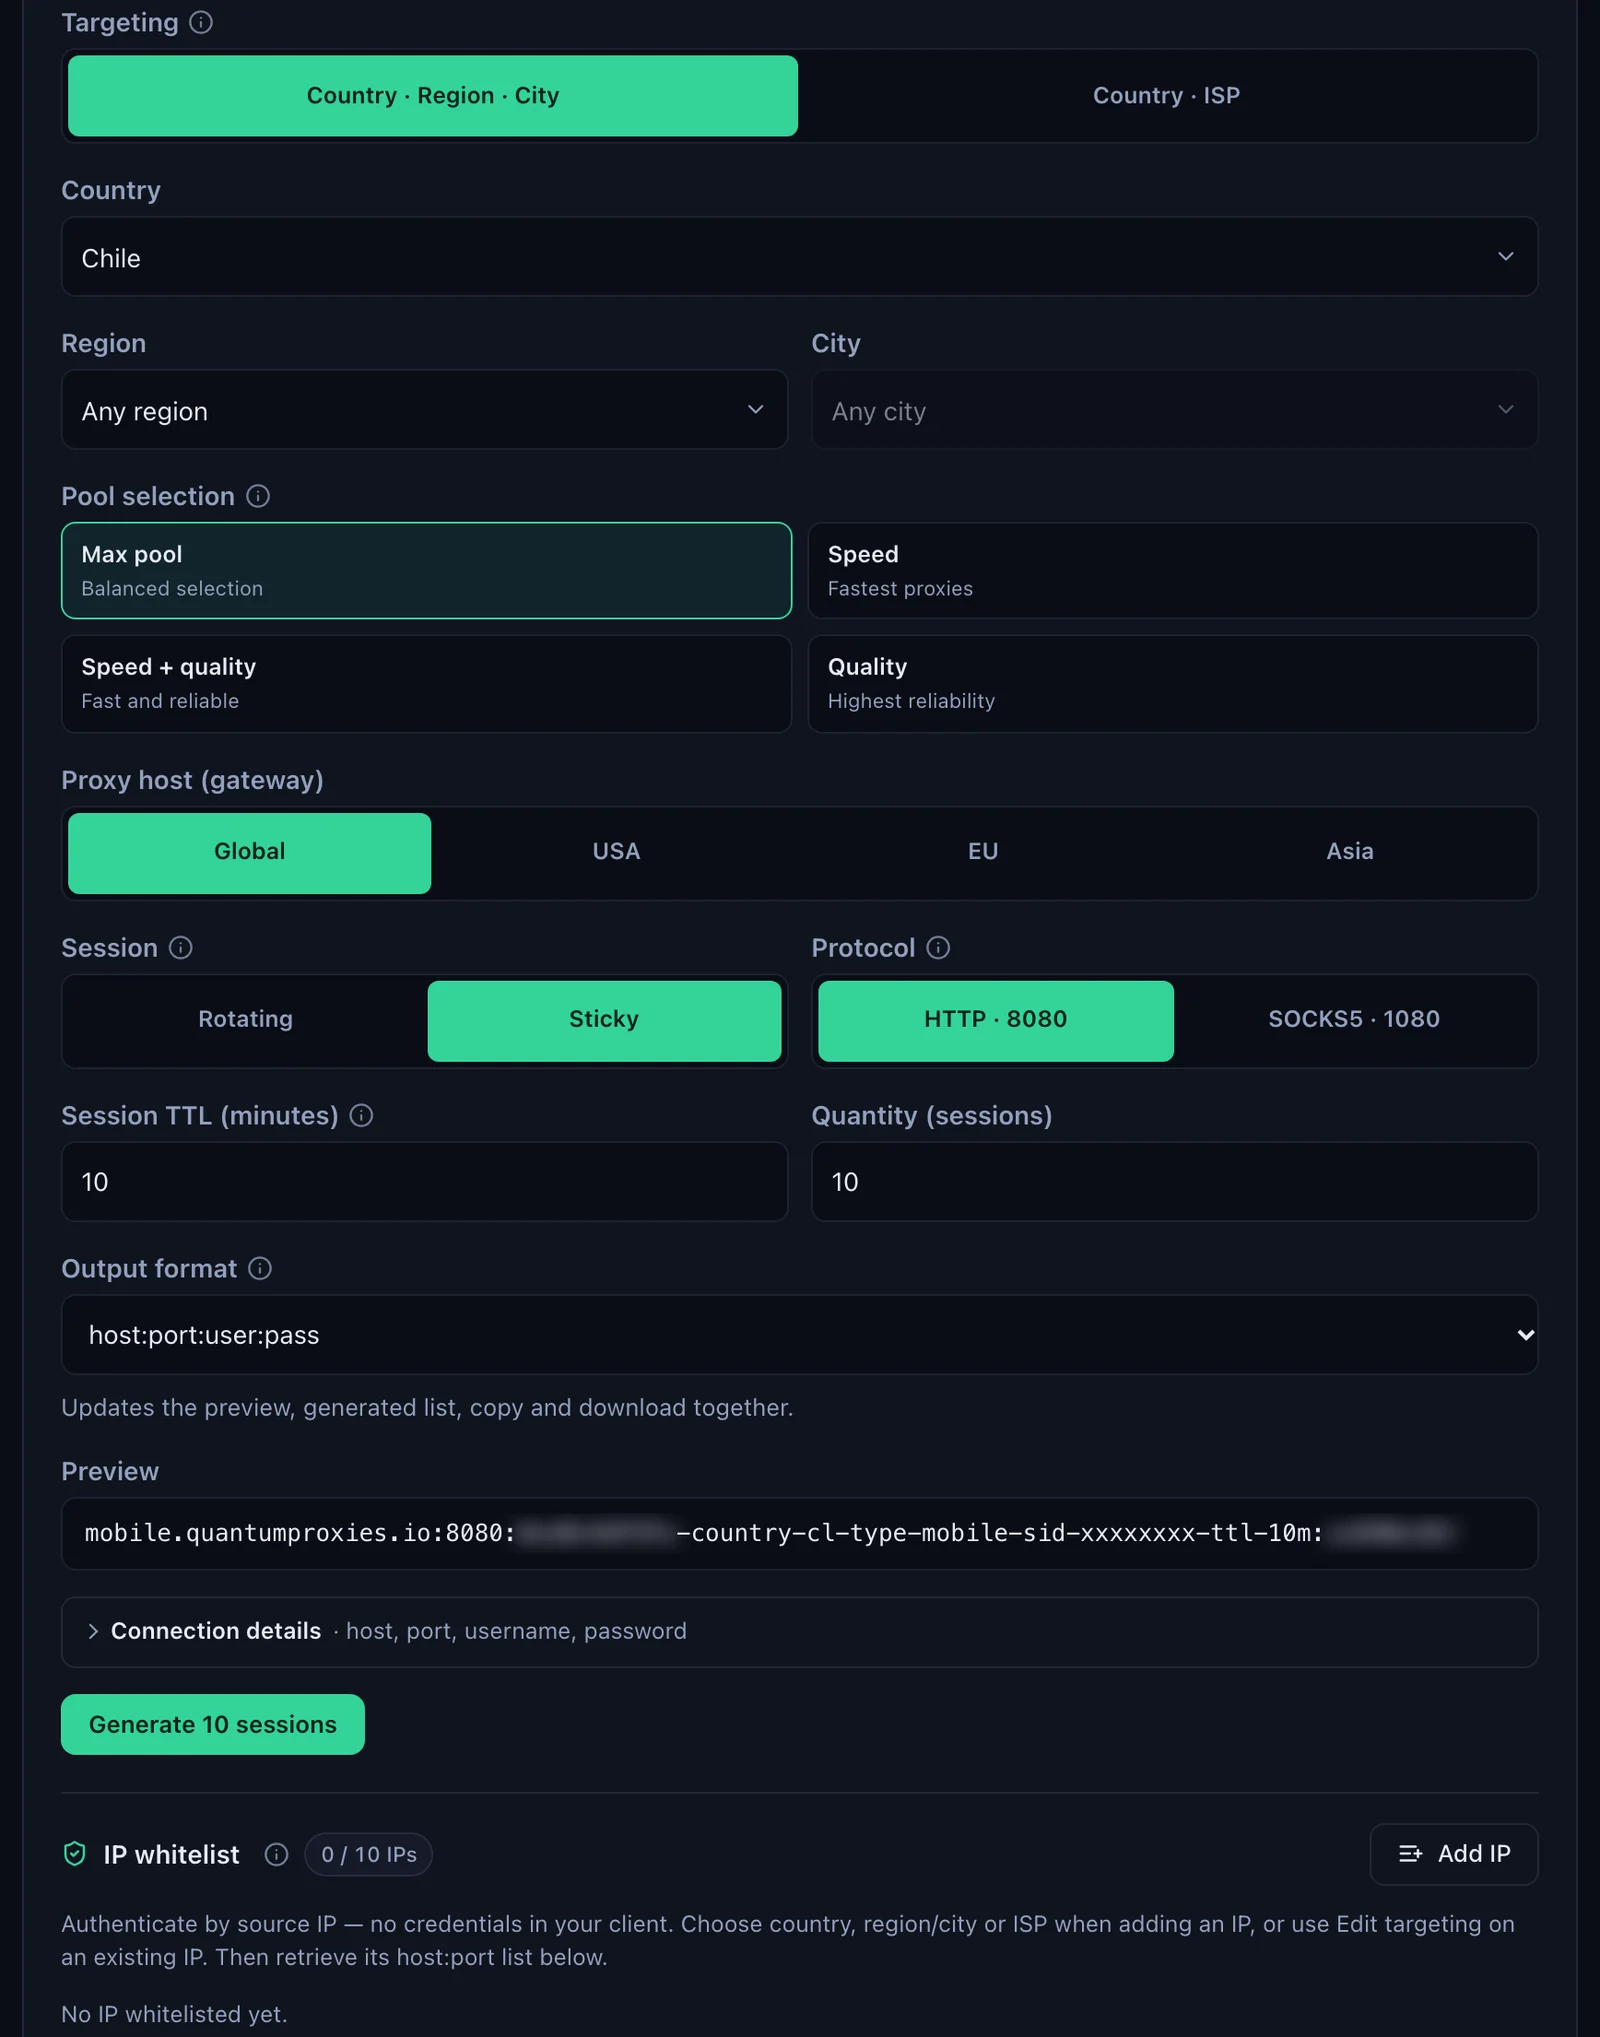Open the Country dropdown showing Chile
Viewport: 1600px width, 2037px height.
click(799, 257)
